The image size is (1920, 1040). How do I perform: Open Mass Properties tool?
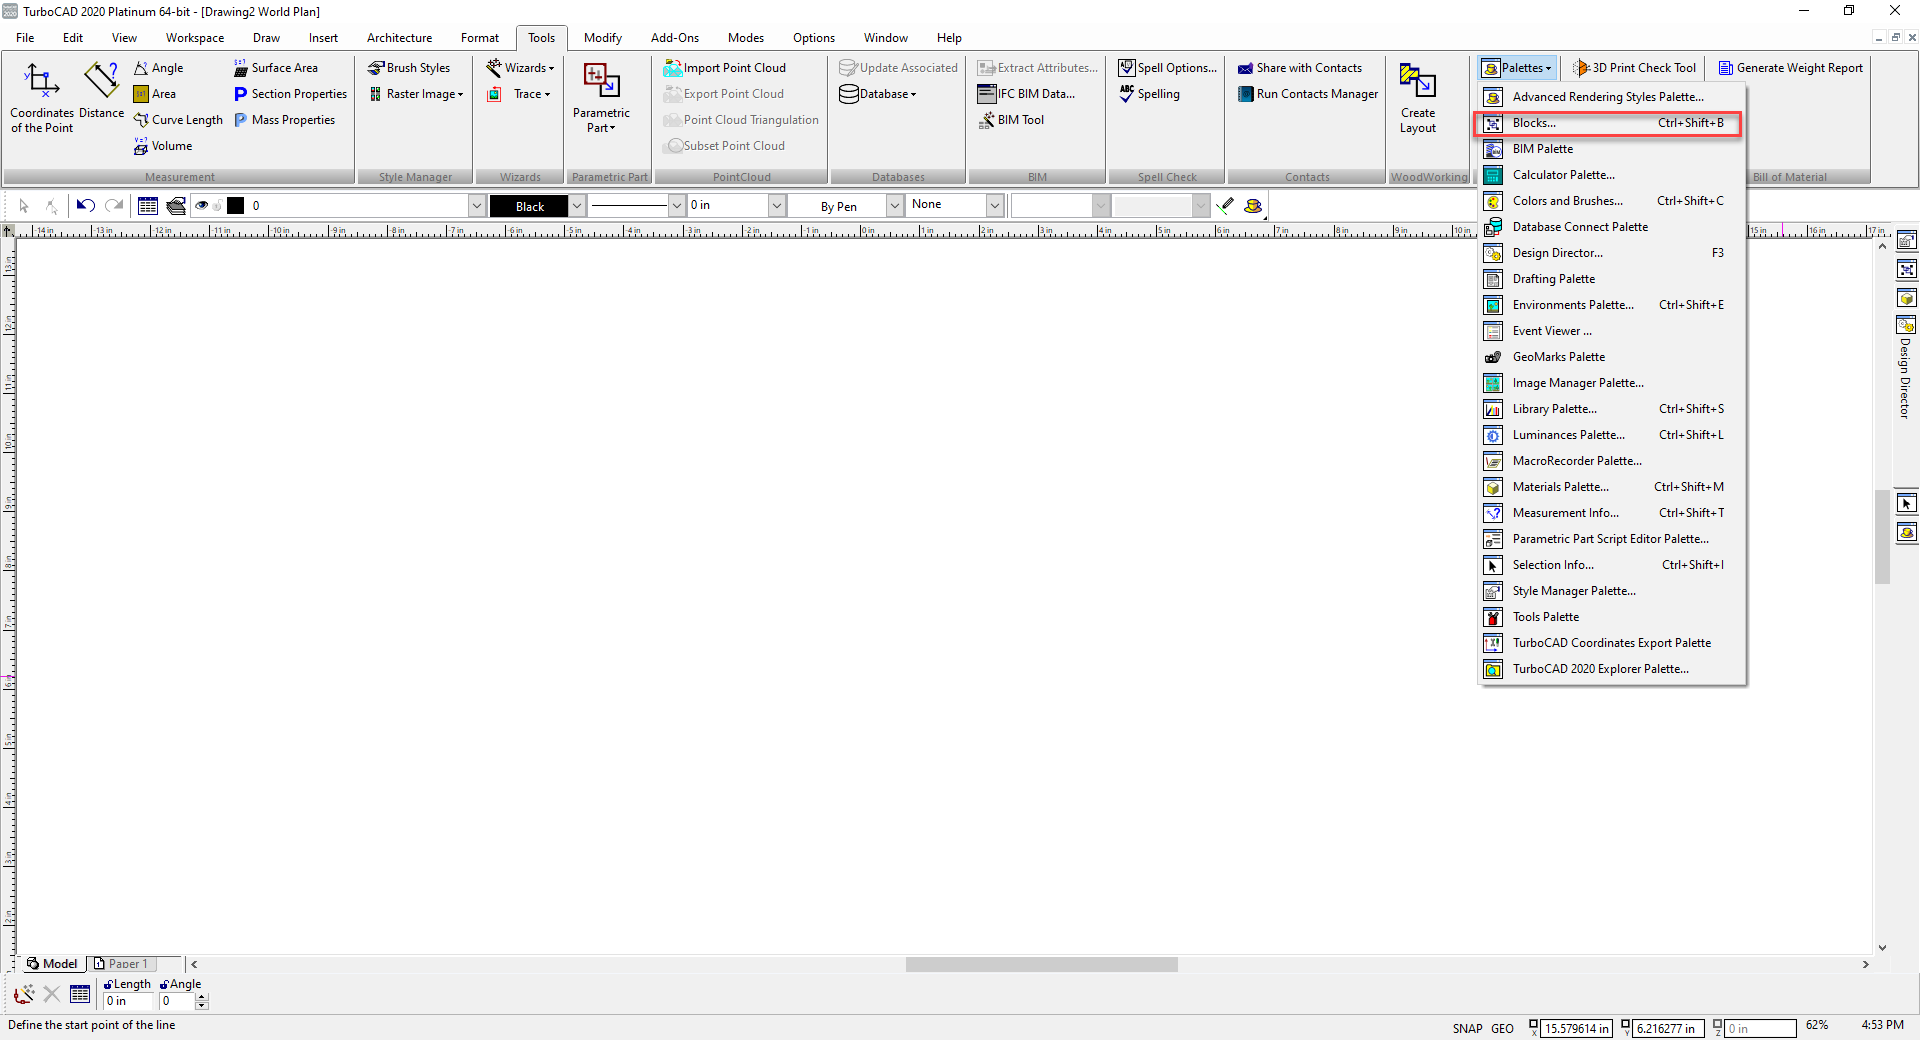[x=284, y=120]
